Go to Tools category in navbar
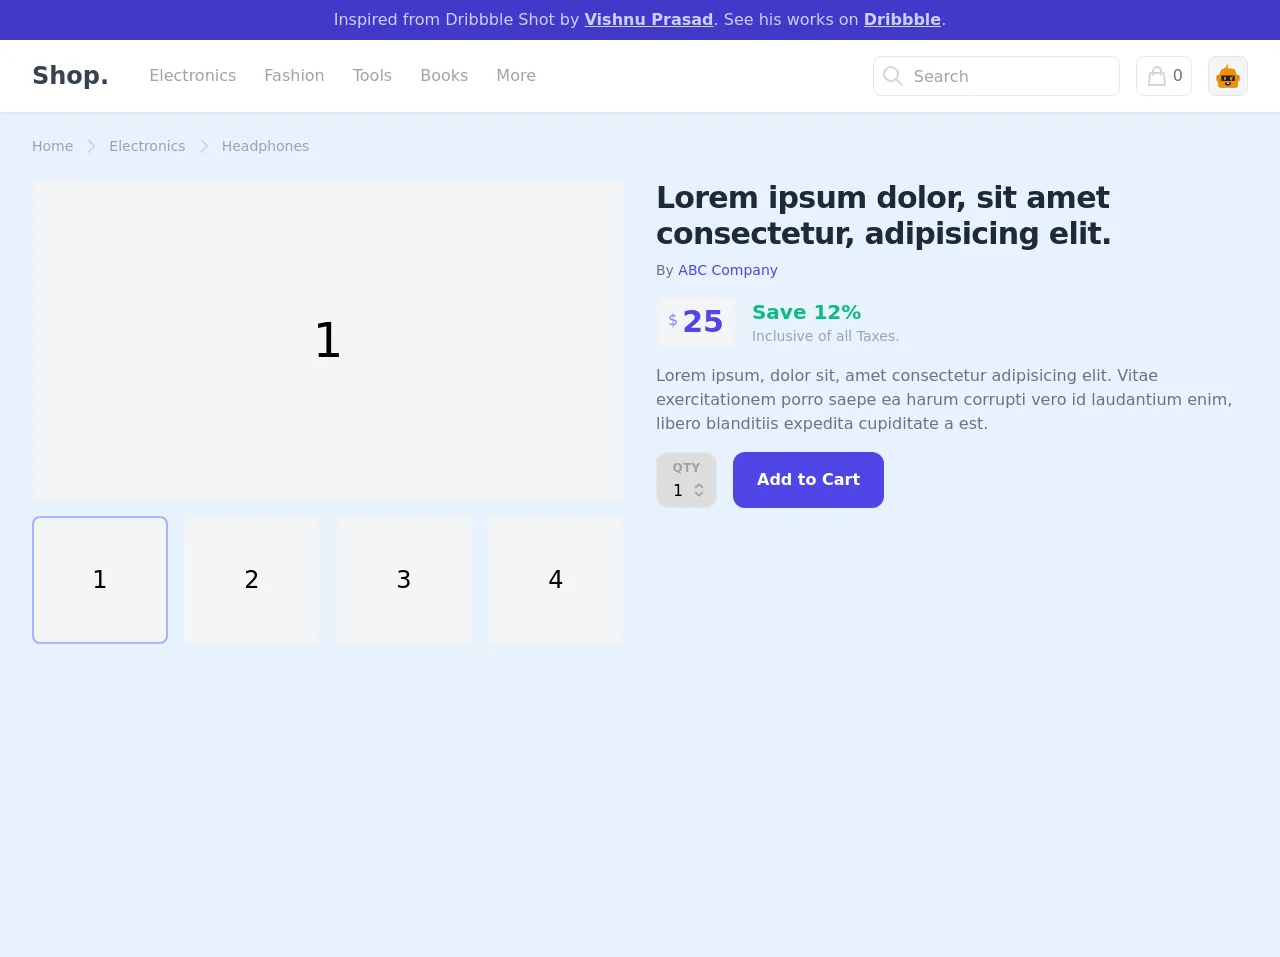The height and width of the screenshot is (957, 1280). tap(372, 76)
